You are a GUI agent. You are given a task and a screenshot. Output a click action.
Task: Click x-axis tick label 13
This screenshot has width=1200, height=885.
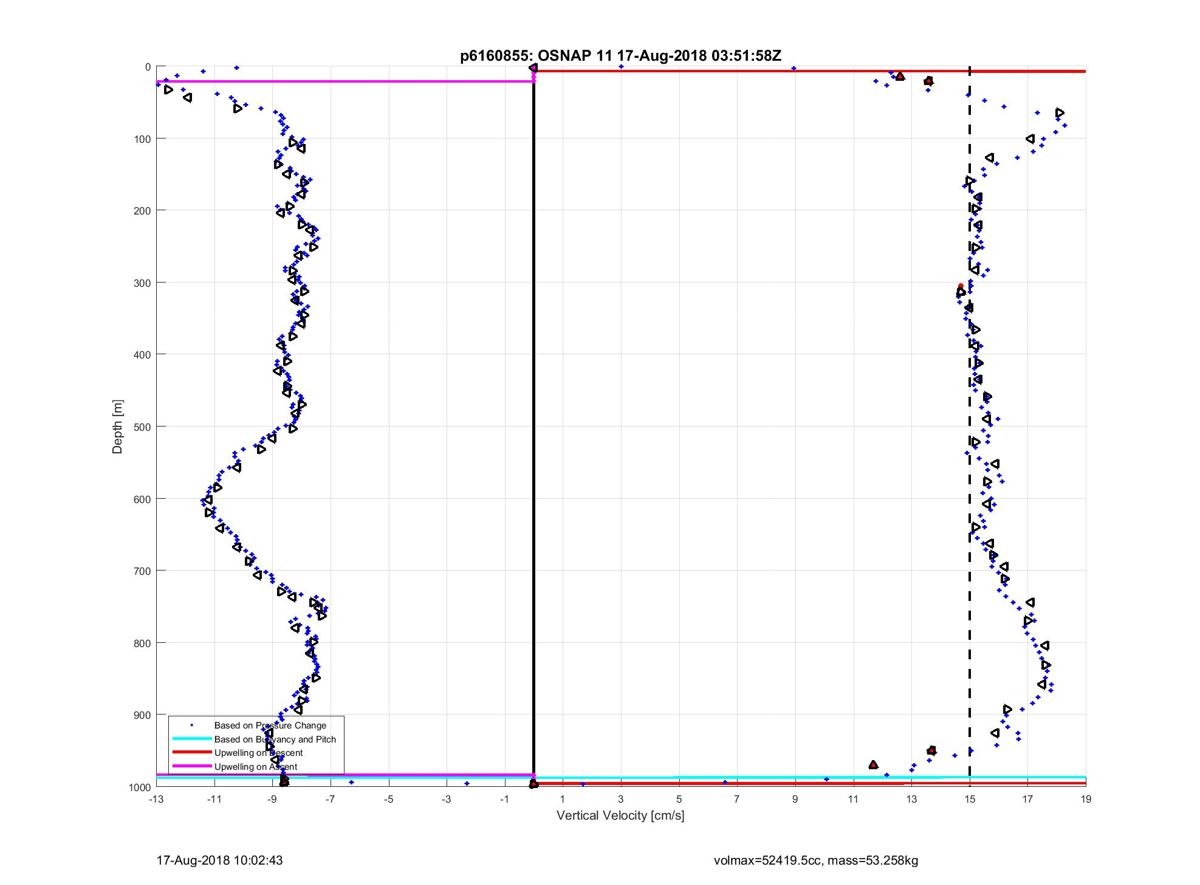click(911, 799)
